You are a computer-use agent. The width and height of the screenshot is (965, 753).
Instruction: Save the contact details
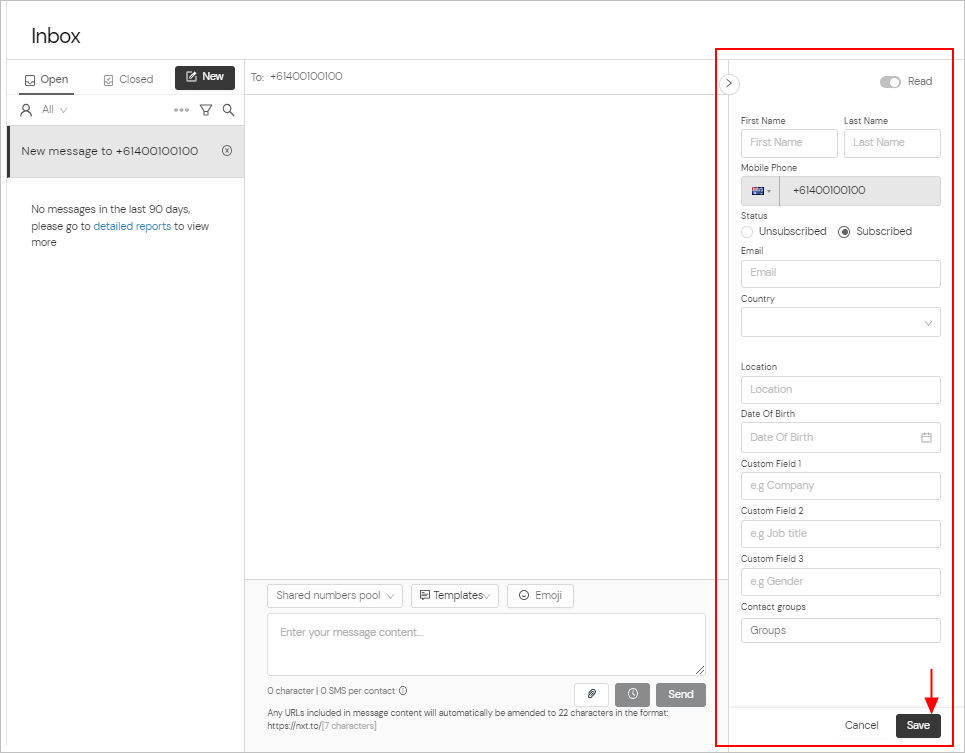[x=918, y=725]
